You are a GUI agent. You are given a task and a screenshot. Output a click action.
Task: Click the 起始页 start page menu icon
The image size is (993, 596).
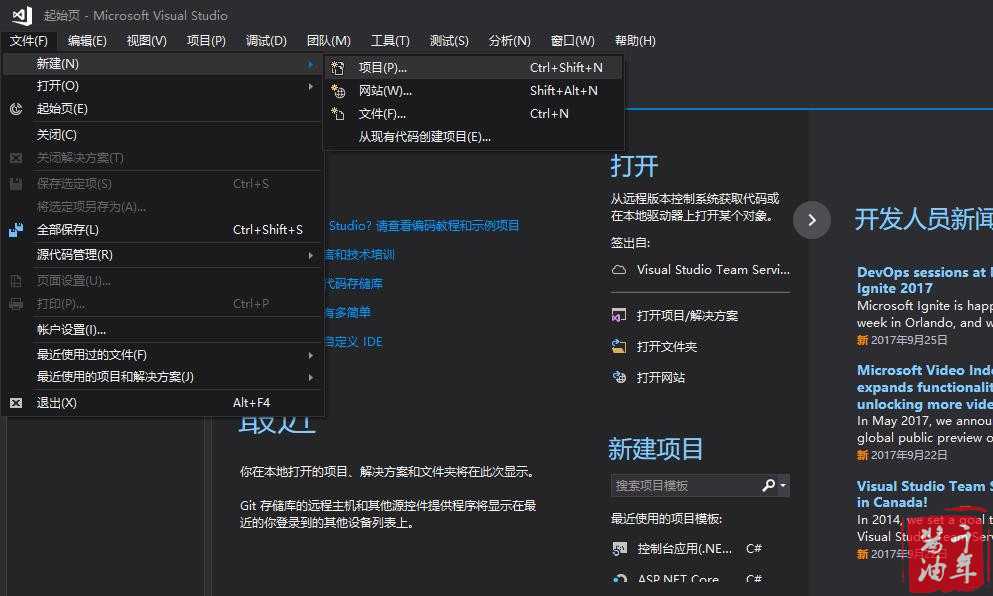[x=16, y=109]
